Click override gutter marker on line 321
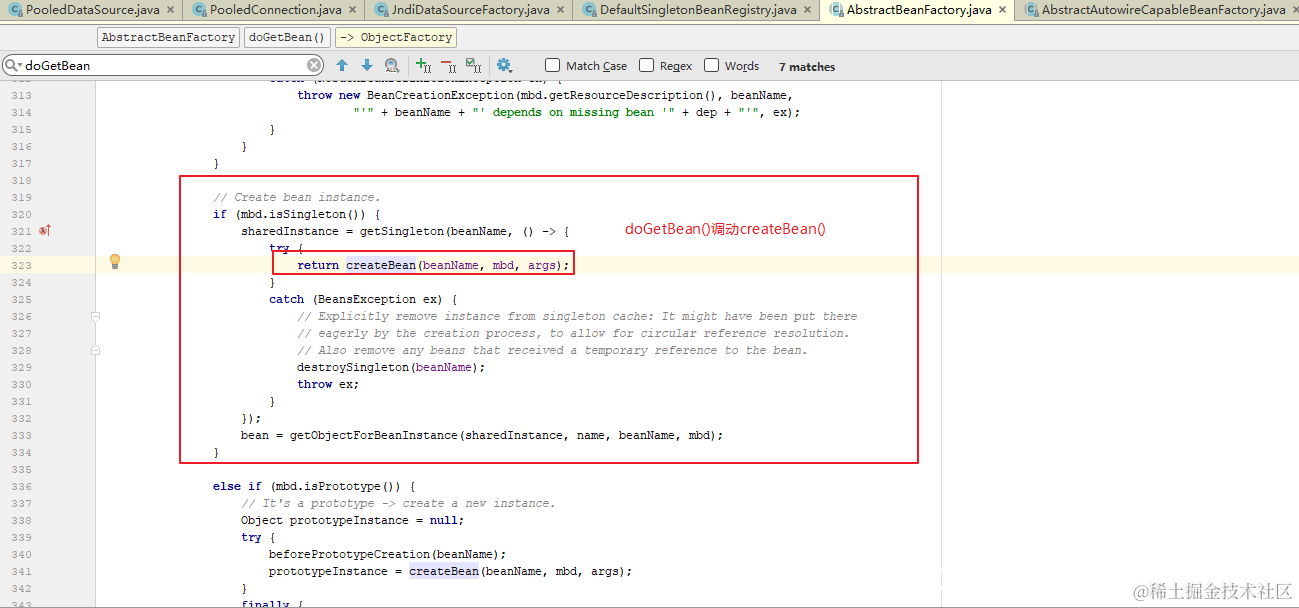Screen dimensions: 1299x608 pos(45,231)
